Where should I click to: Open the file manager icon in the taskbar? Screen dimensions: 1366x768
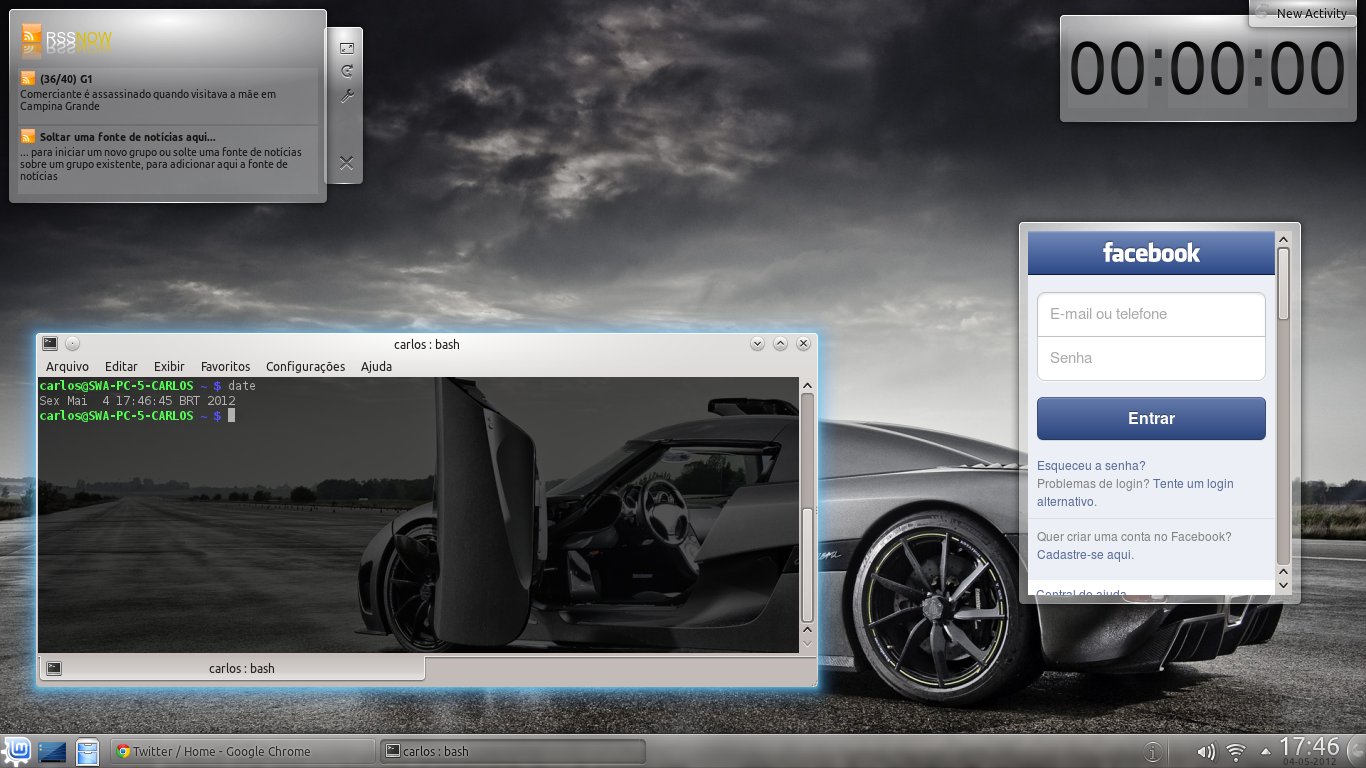[x=88, y=751]
